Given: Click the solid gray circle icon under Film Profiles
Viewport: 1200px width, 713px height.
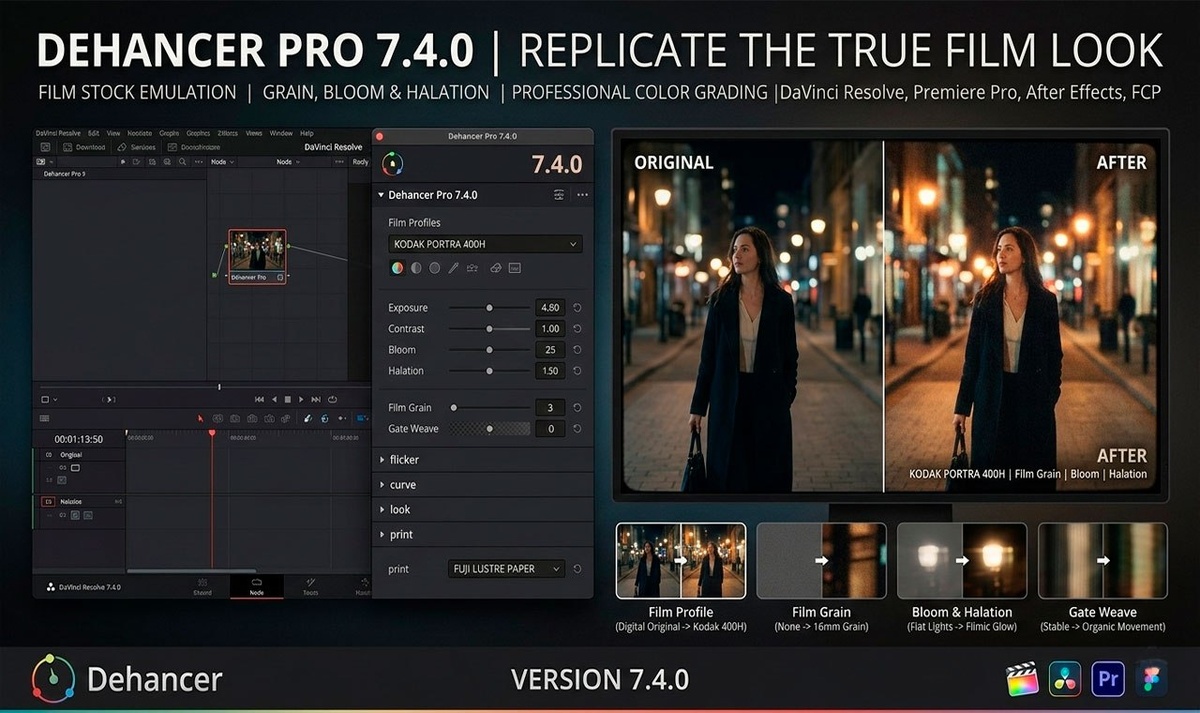Looking at the screenshot, I should pos(434,268).
